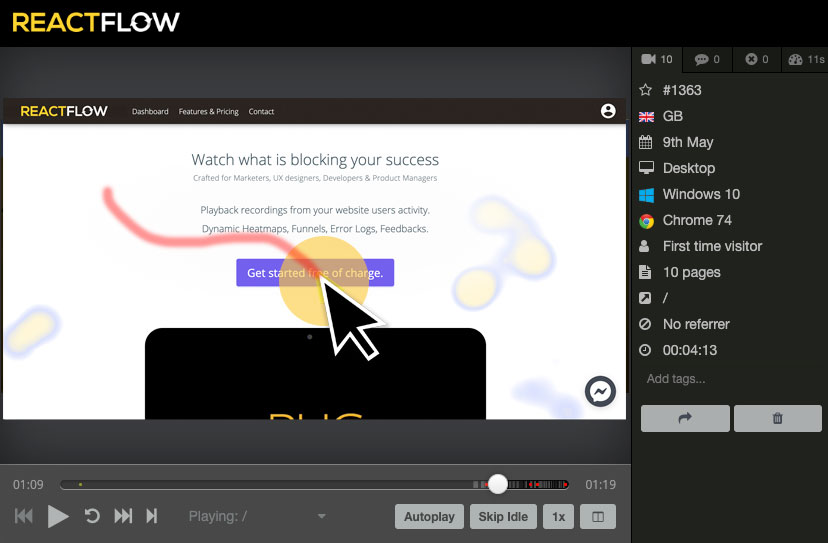Change the 1x playback speed
The height and width of the screenshot is (543, 828).
pos(558,517)
